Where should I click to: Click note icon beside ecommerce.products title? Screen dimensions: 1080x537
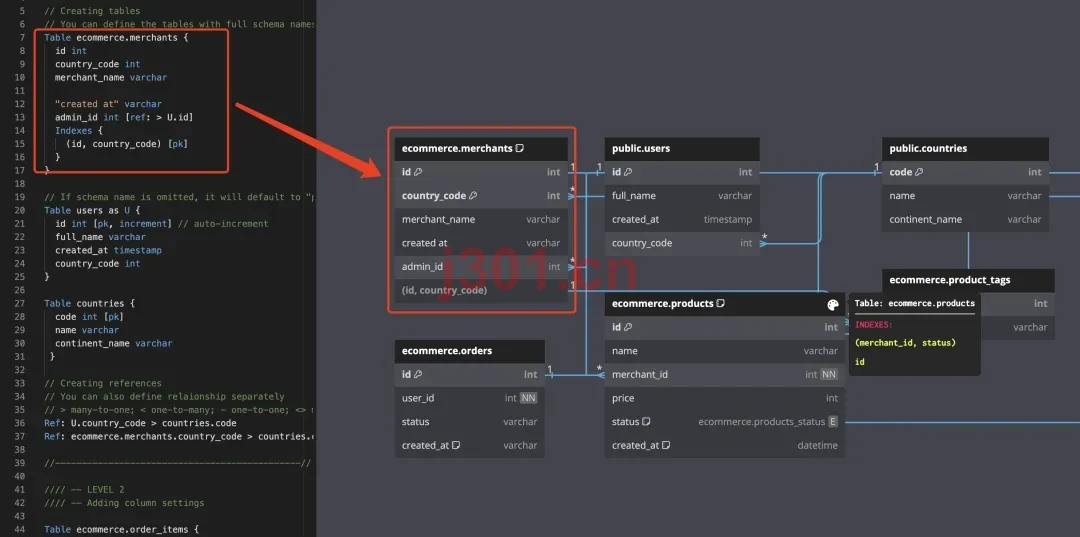point(720,303)
